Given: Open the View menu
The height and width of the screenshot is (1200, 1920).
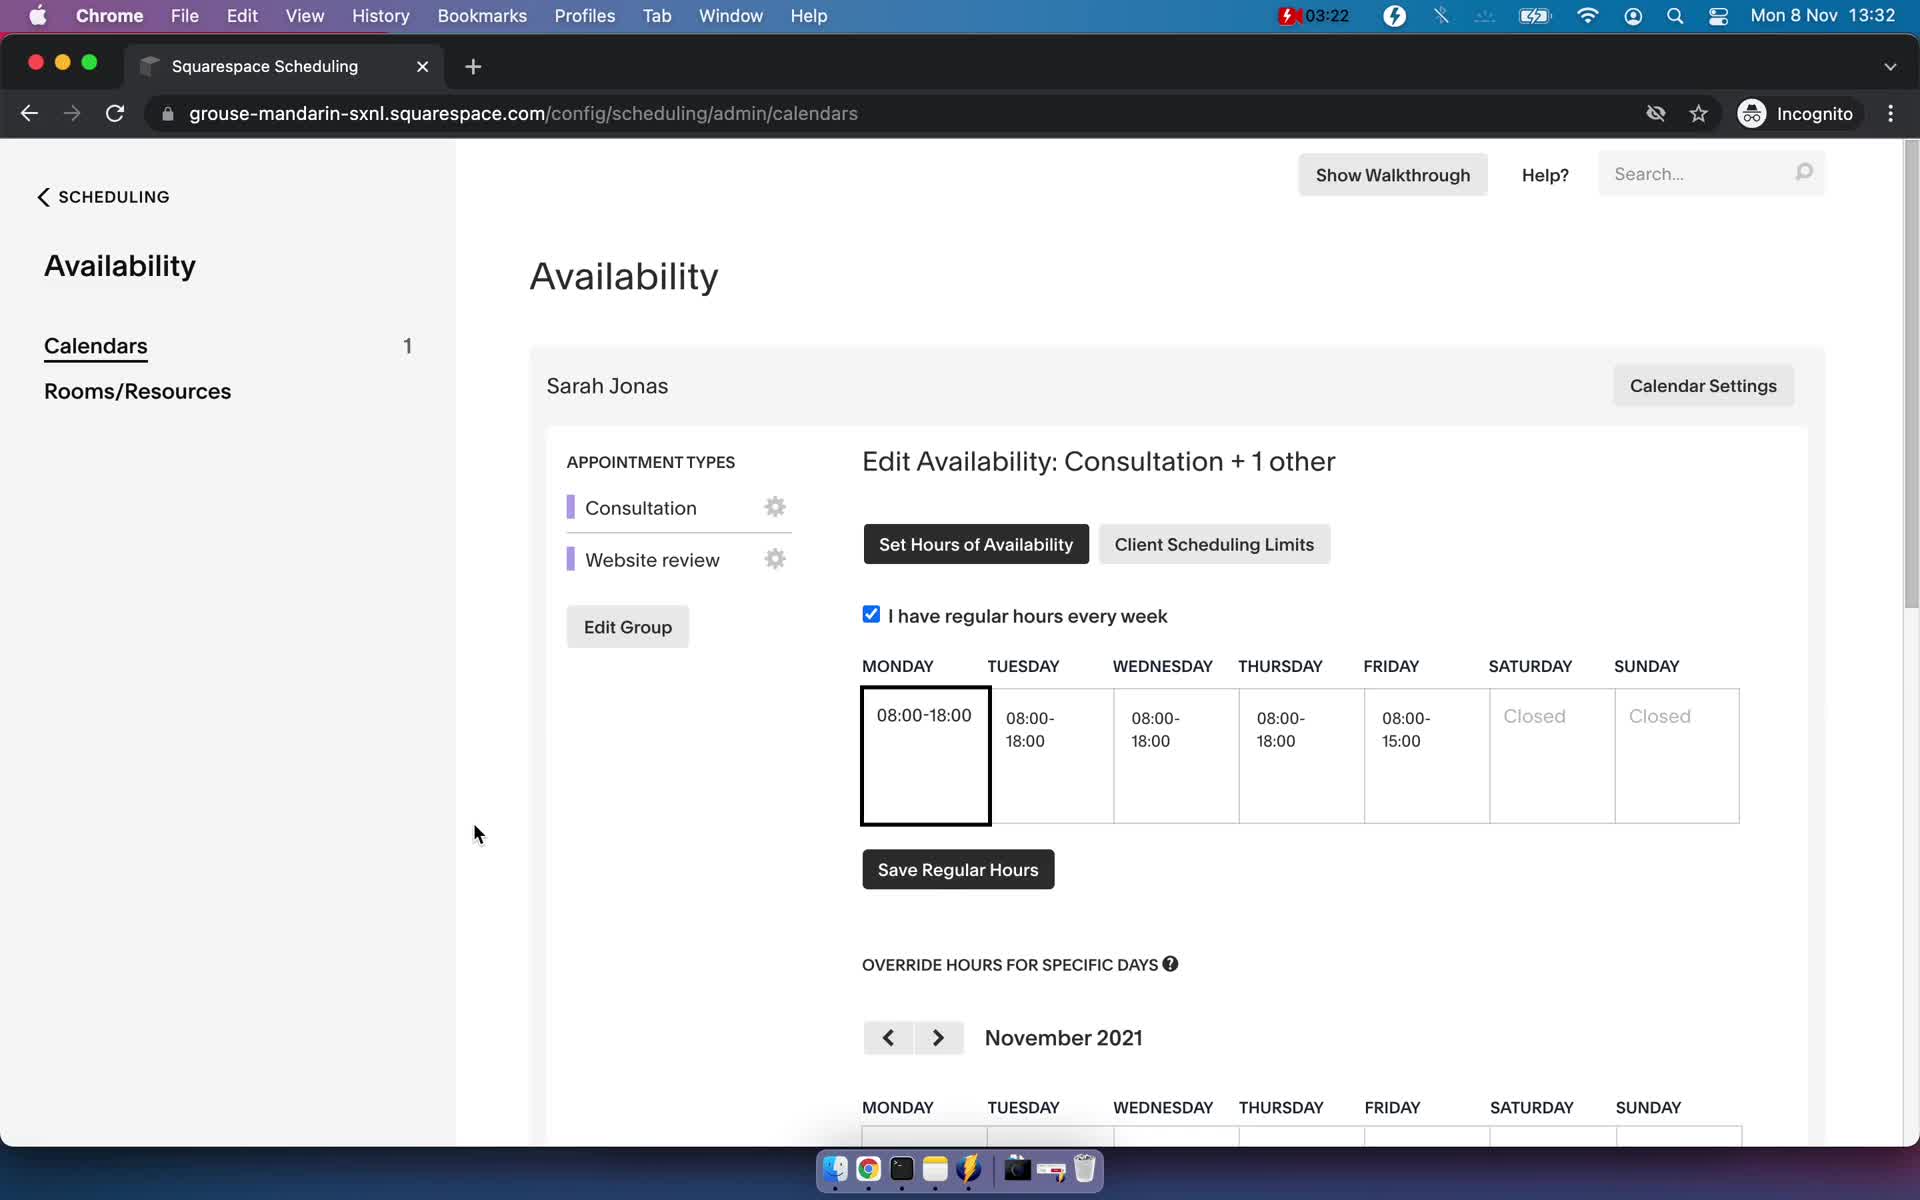Looking at the screenshot, I should 305,16.
